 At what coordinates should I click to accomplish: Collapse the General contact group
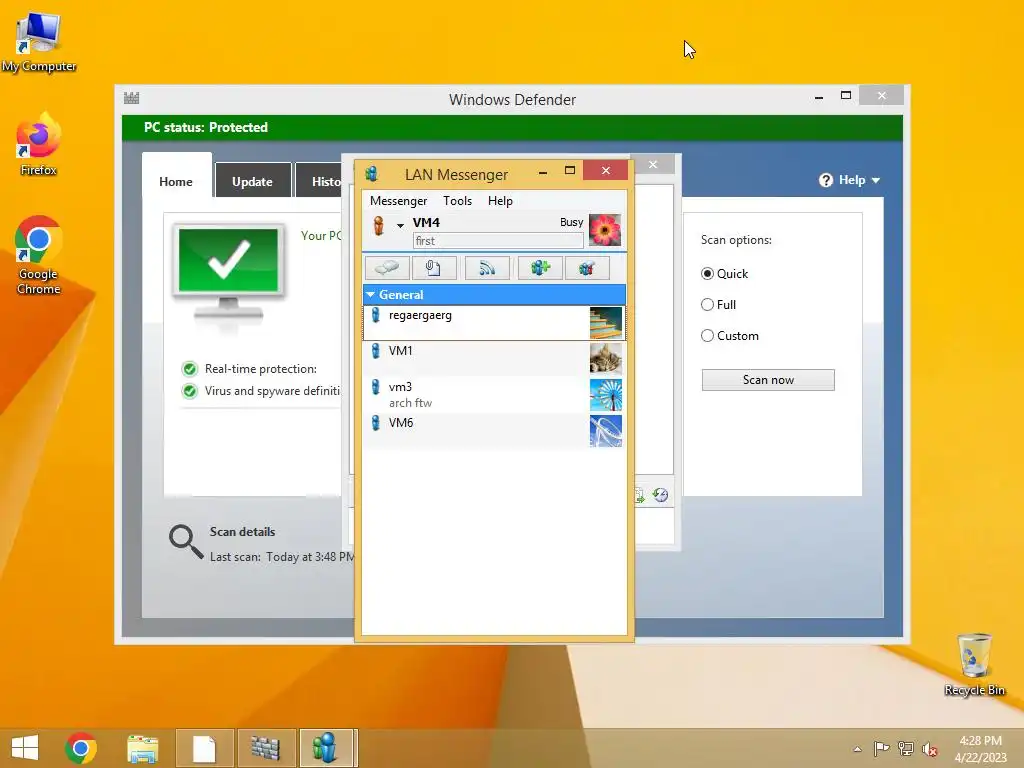(x=371, y=295)
